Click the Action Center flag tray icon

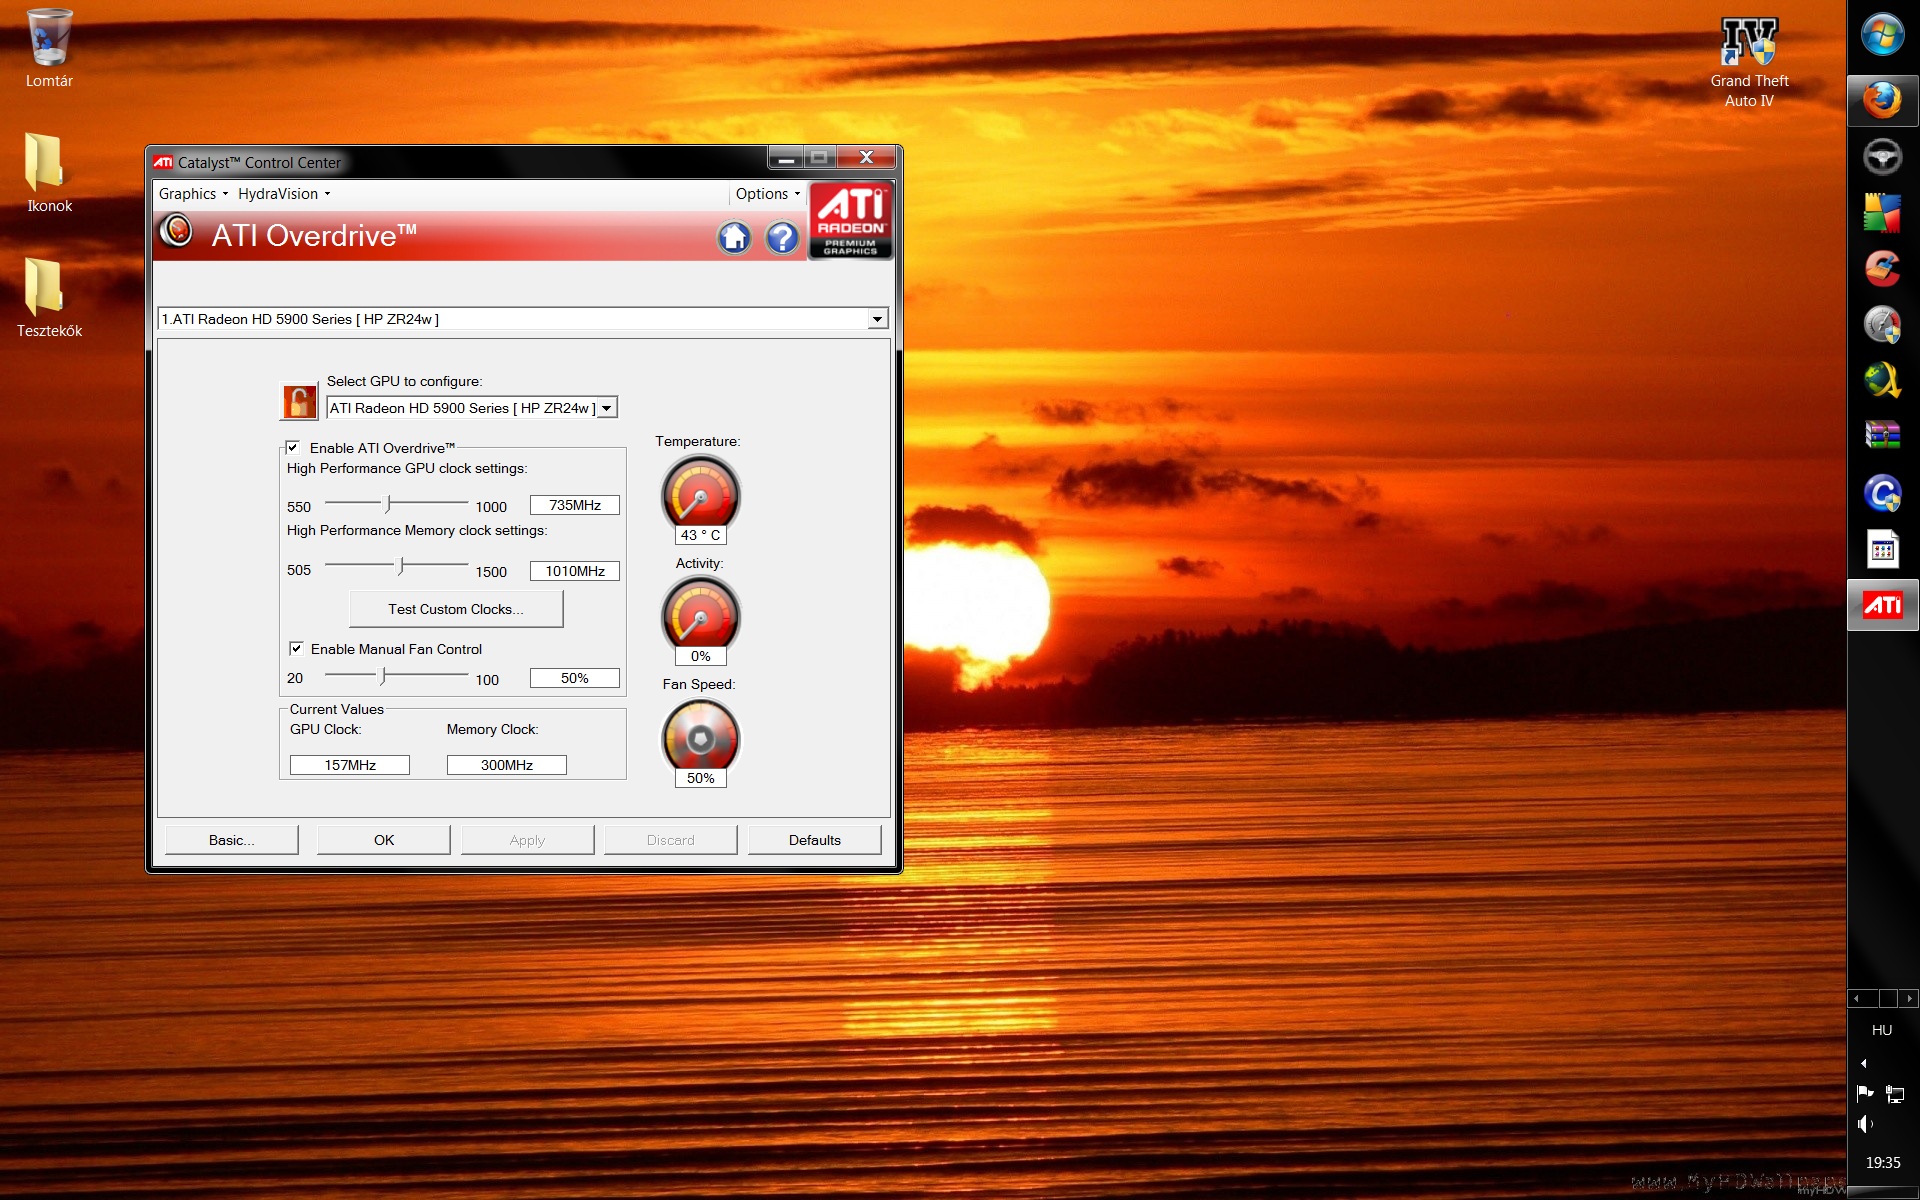1865,1093
